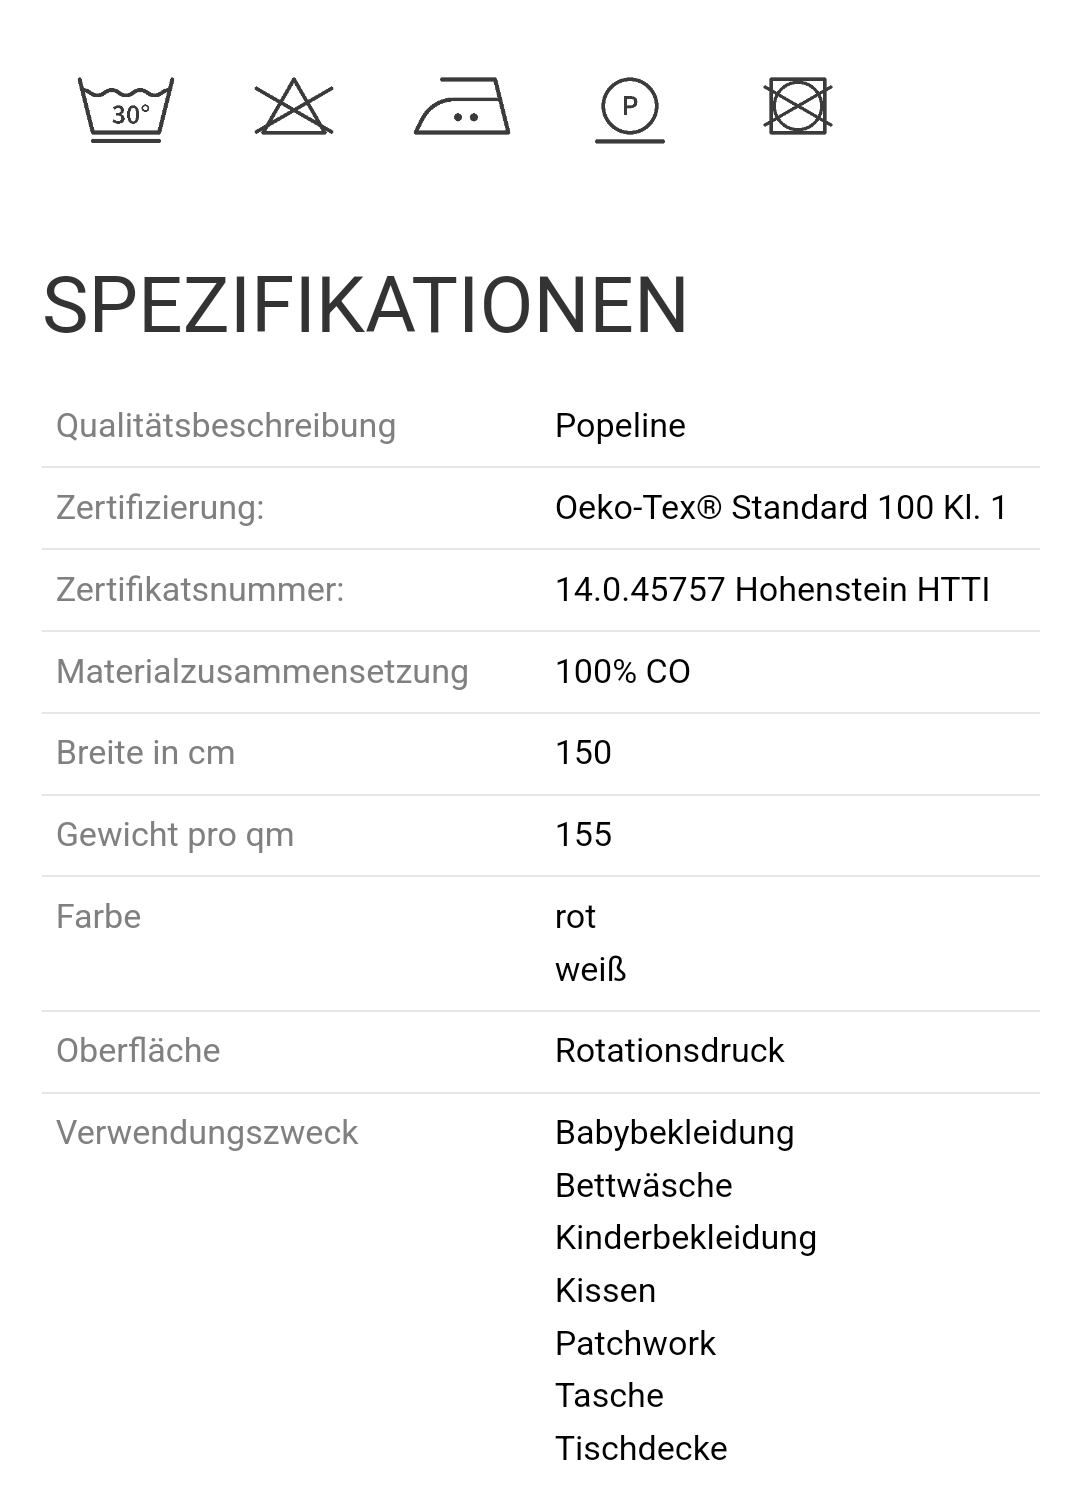
Task: Click the weight value 155
Action: [x=583, y=835]
